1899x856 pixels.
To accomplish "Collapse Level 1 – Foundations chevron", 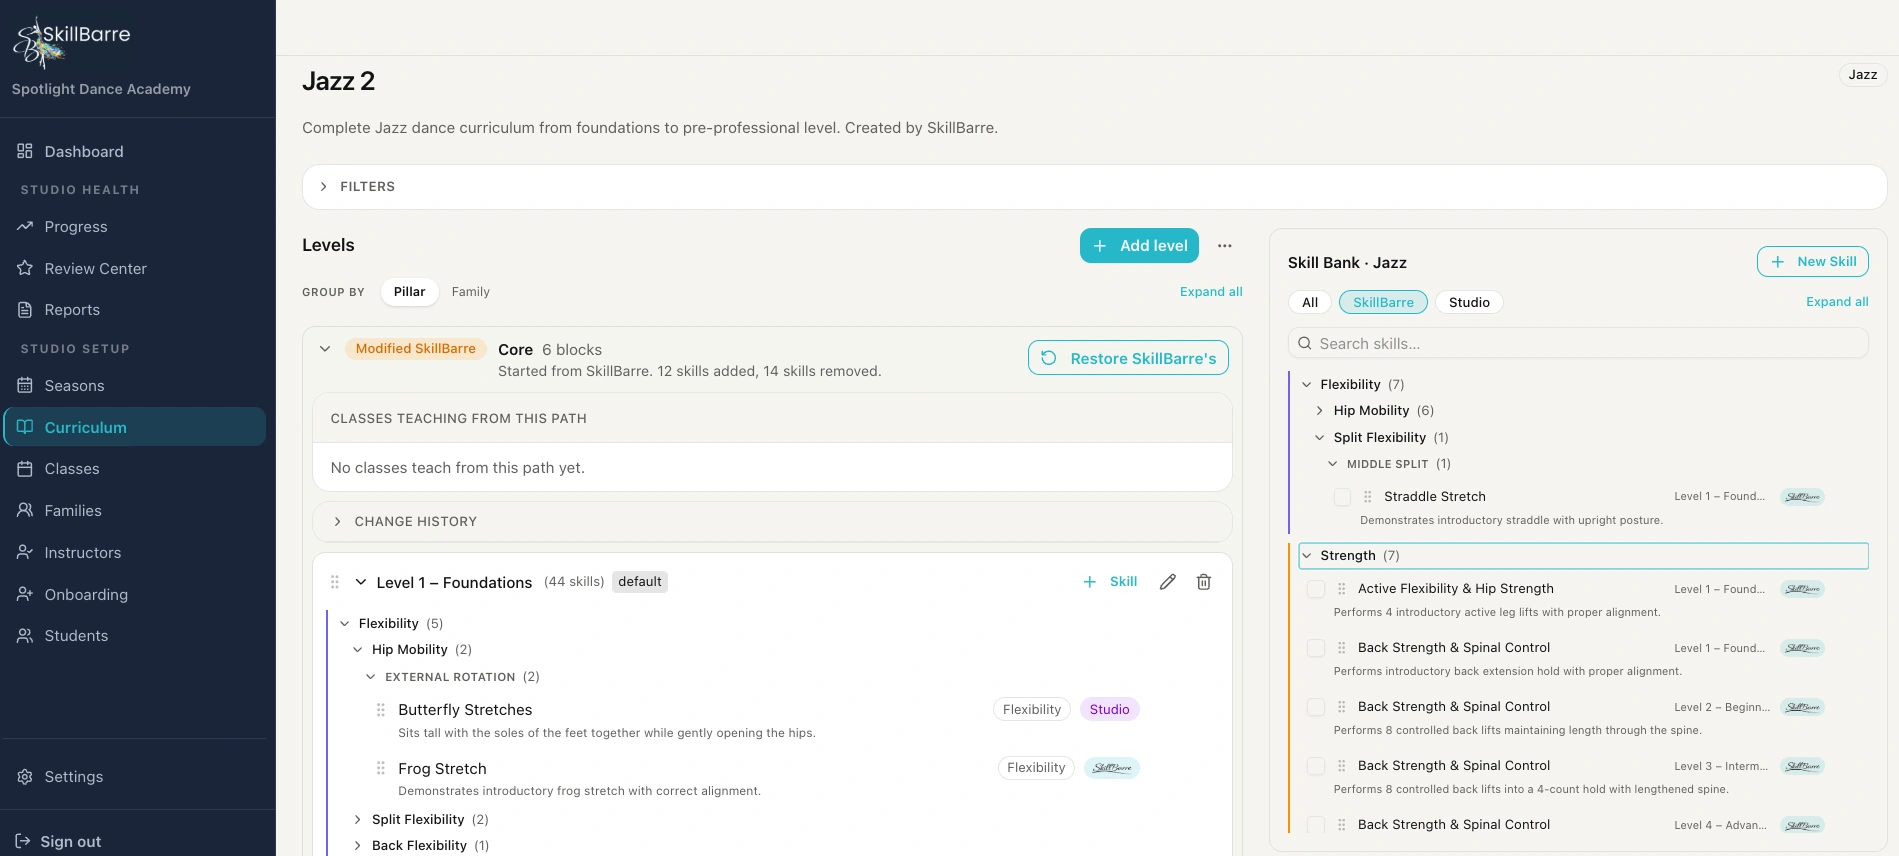I will pos(361,582).
